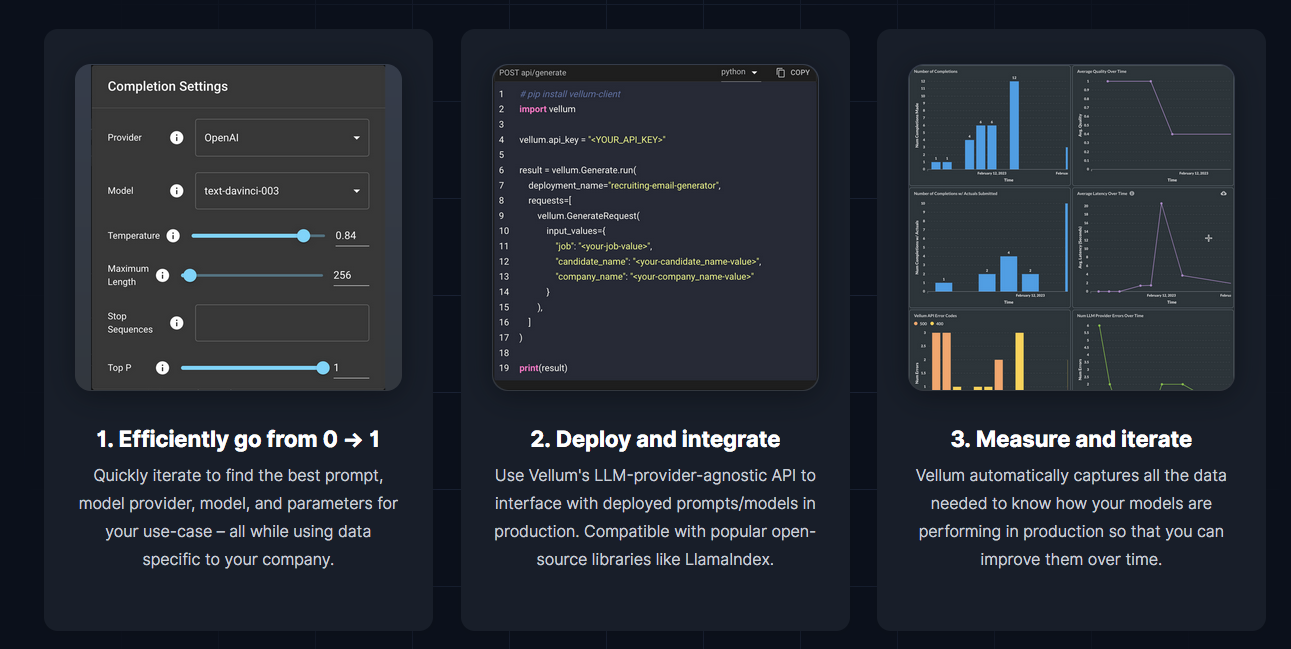Viewport: 1291px width, 649px height.
Task: Click the POST api/generate label
Action: pos(533,73)
